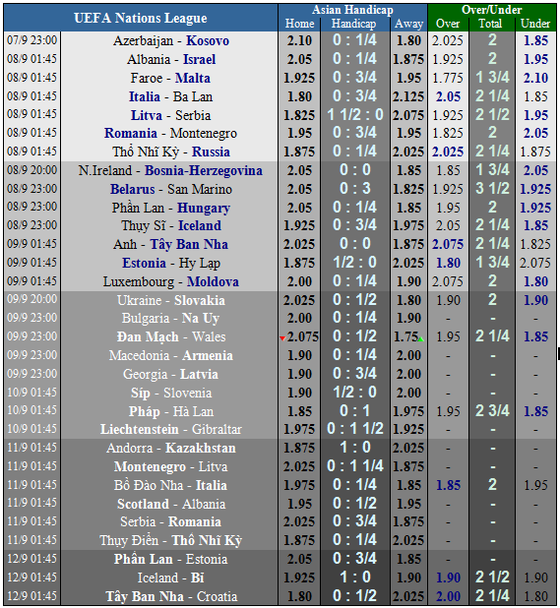Click the Asian Handicap column header
The height and width of the screenshot is (608, 560).
[353, 10]
